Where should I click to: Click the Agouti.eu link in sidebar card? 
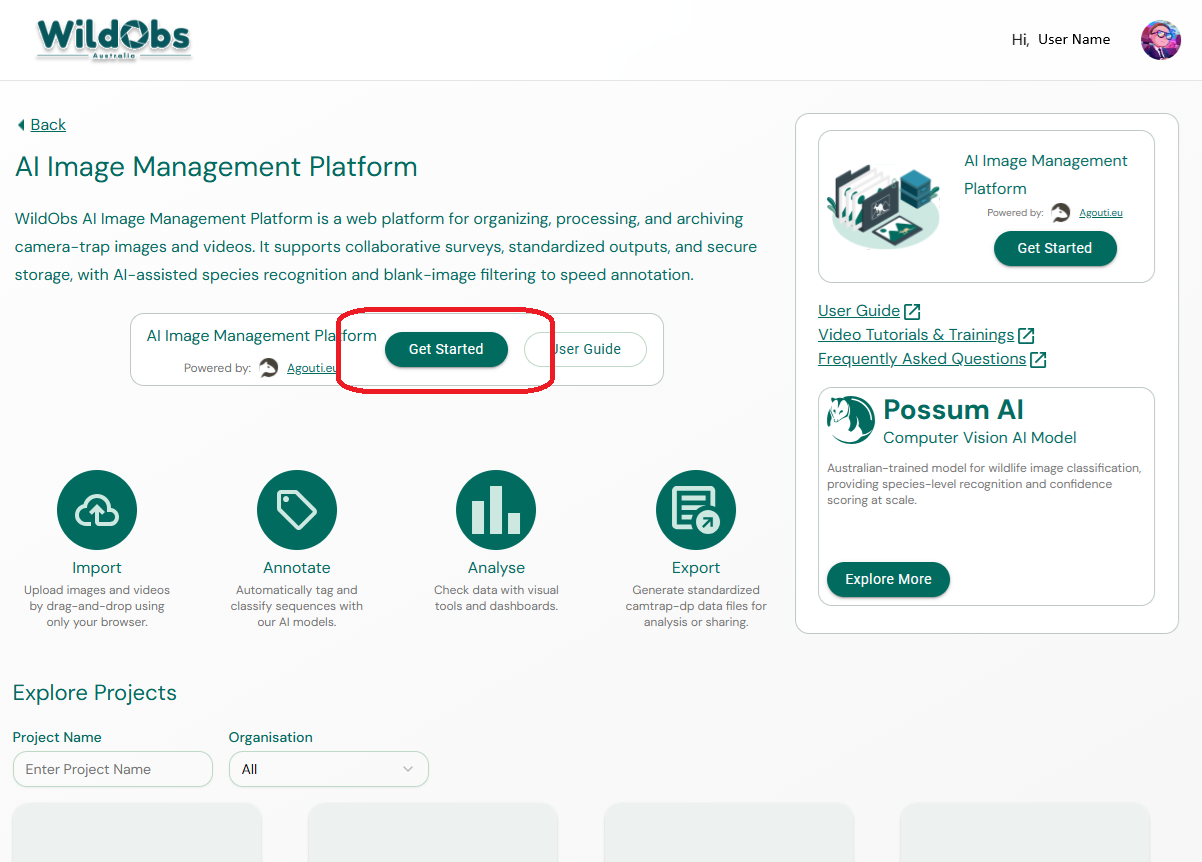pos(1101,213)
